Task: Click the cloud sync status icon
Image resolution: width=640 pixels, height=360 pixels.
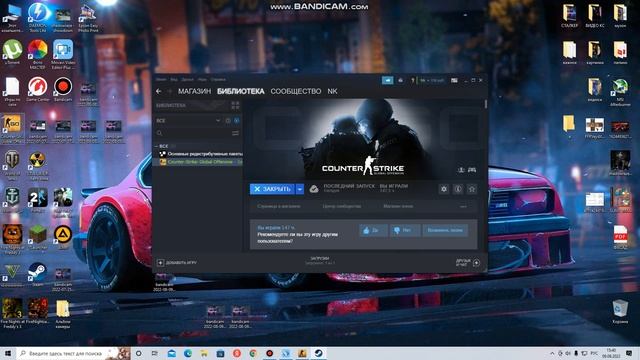Action: (313, 189)
